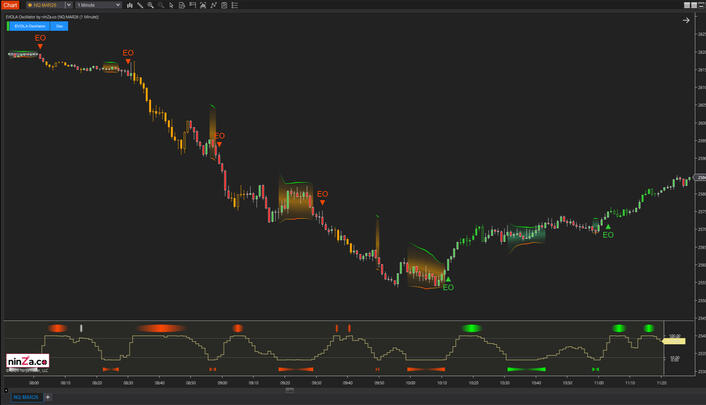The width and height of the screenshot is (706, 405).
Task: Open the Chart menu label
Action: 10,5
